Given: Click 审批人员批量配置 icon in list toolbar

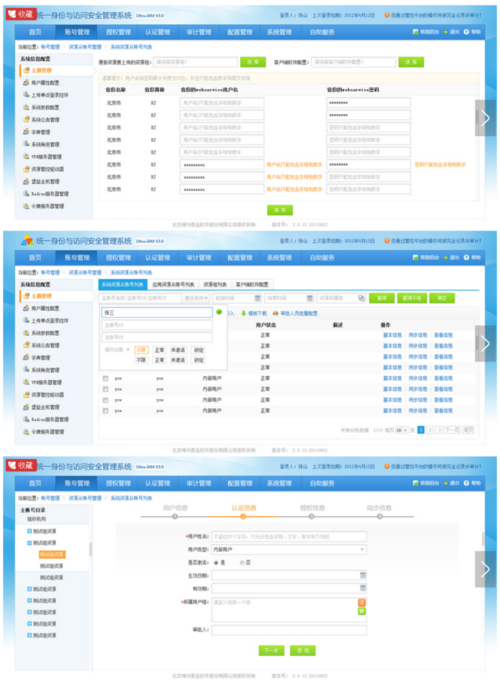Looking at the screenshot, I should (x=275, y=313).
